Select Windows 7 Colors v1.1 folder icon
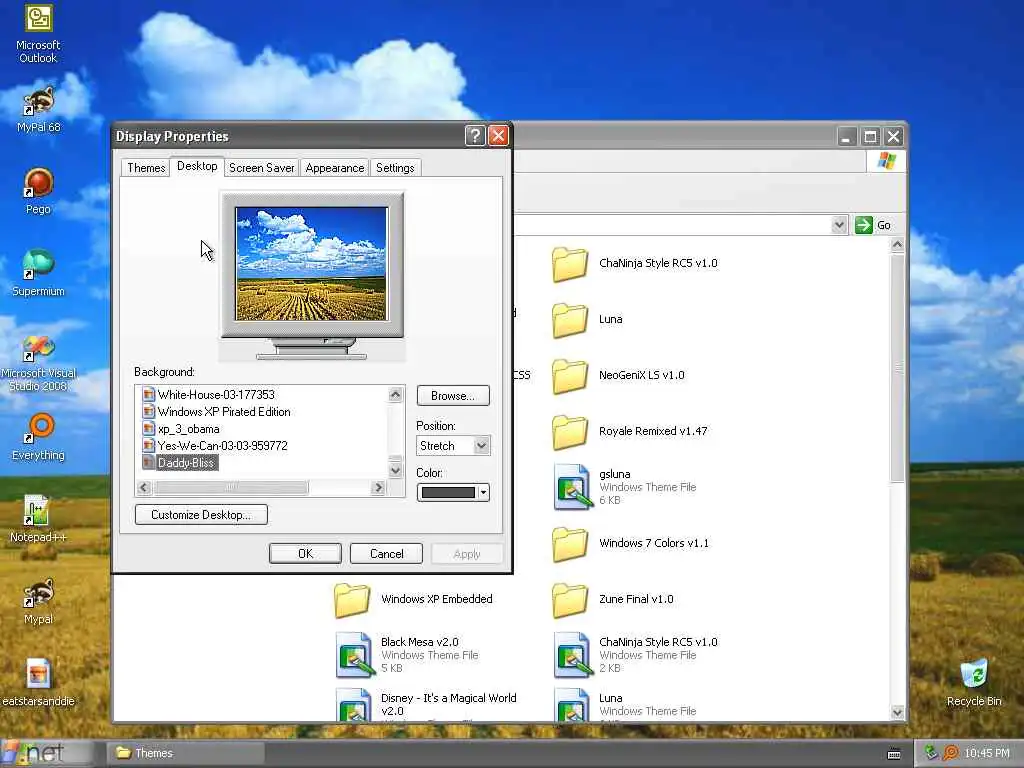 click(569, 544)
